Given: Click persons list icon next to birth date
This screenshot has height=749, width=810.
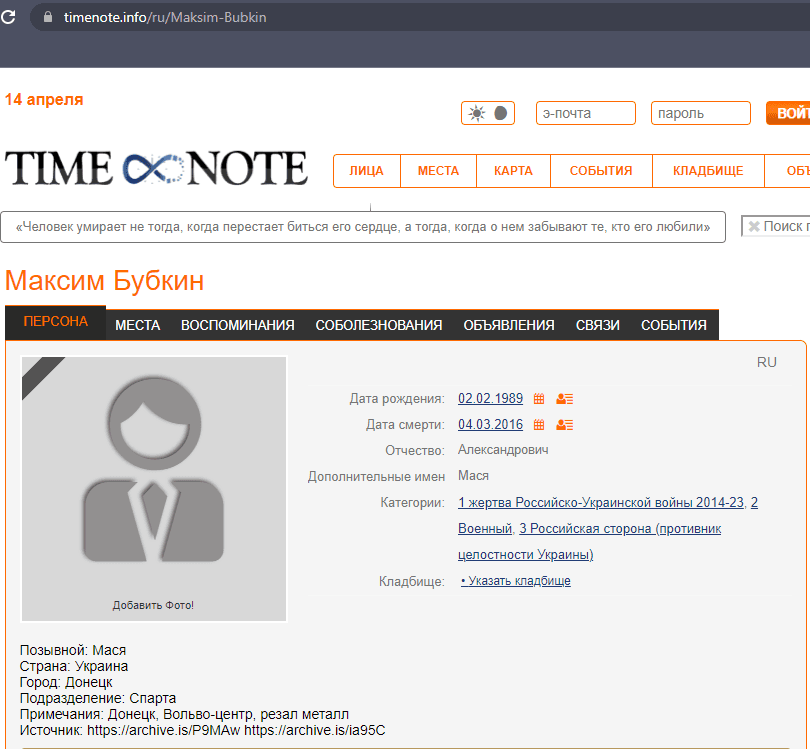Looking at the screenshot, I should click(x=565, y=399).
